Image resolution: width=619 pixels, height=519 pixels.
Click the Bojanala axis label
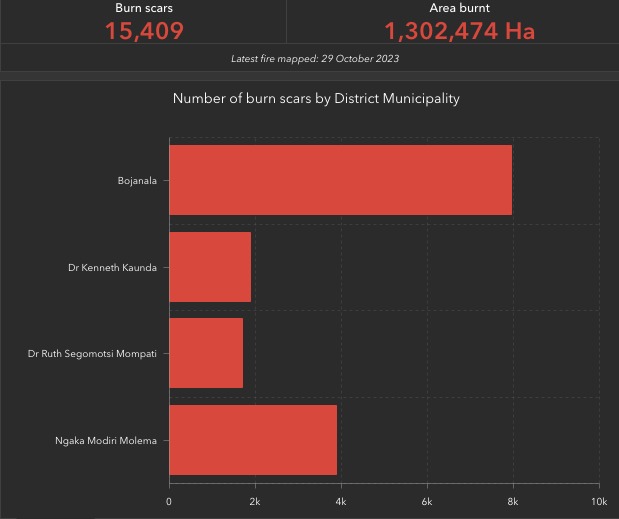point(137,181)
